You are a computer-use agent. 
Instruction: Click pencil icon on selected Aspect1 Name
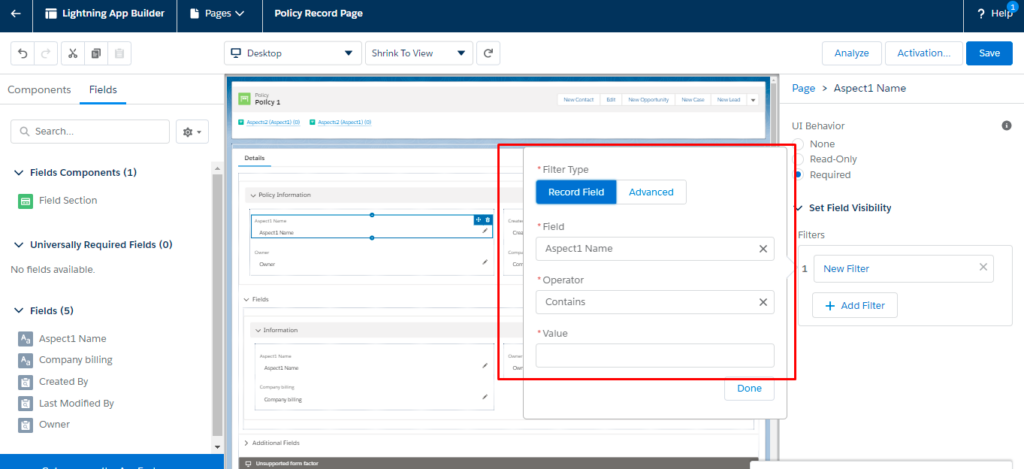point(485,231)
